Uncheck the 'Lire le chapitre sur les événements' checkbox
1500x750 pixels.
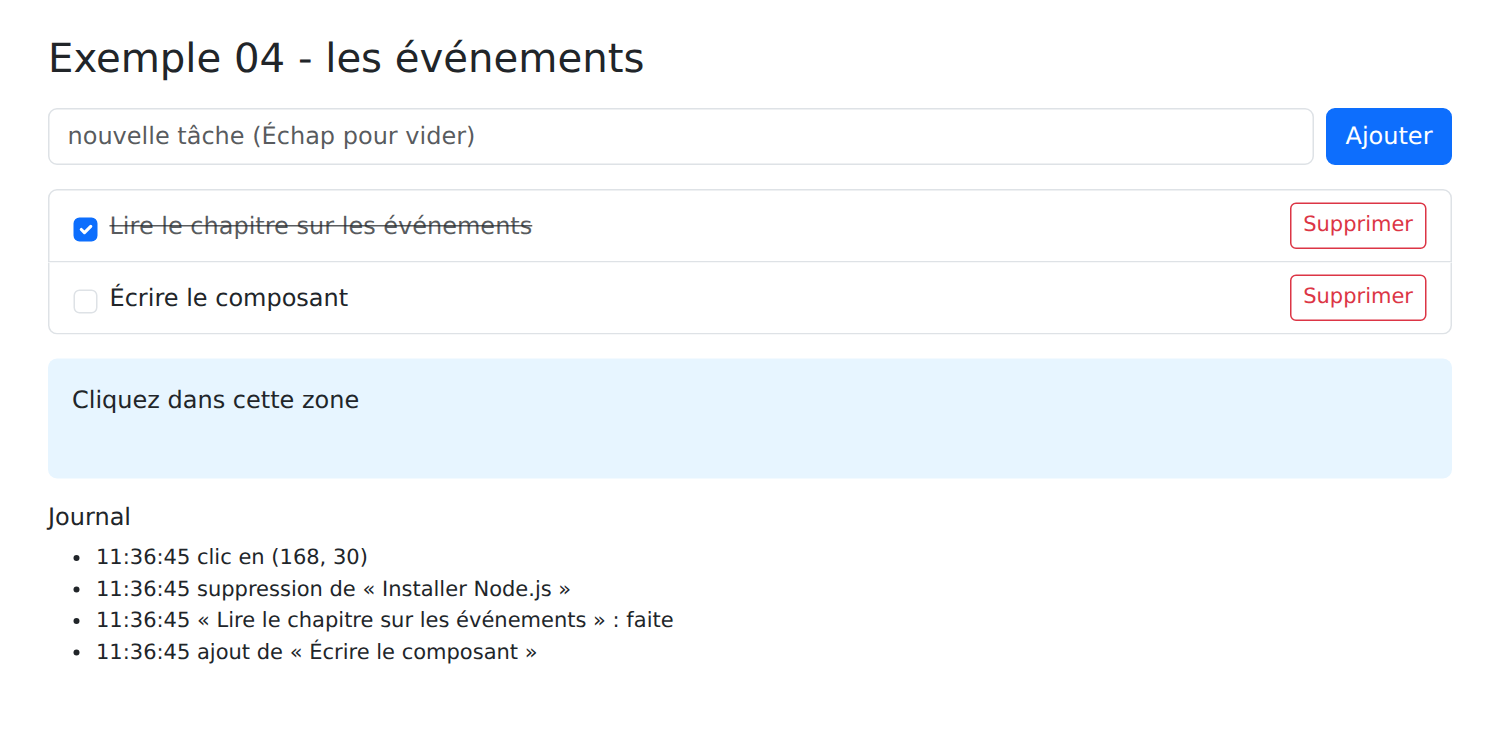86,229
